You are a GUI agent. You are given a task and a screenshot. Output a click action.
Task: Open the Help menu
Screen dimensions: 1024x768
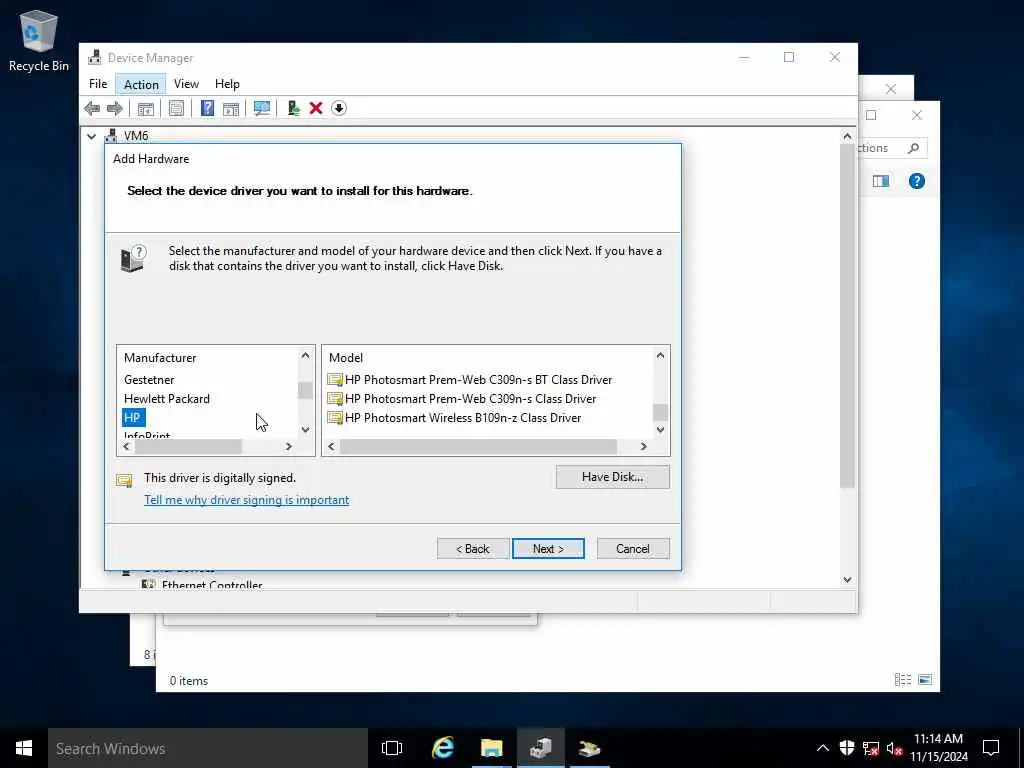click(227, 84)
